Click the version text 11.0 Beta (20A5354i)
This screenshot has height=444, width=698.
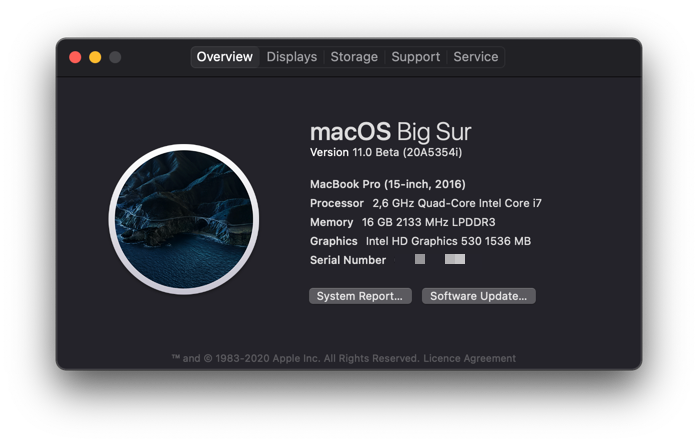(407, 152)
